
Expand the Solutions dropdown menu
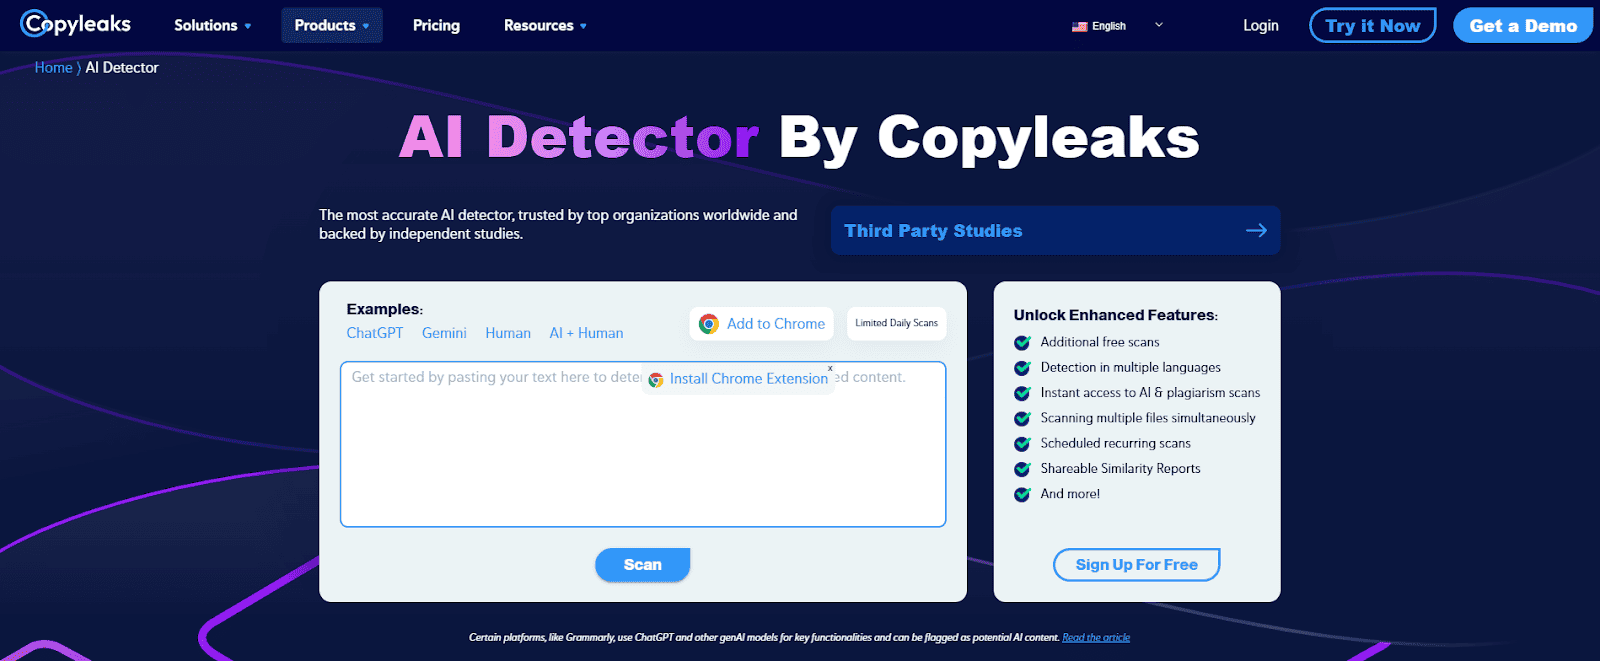point(212,25)
